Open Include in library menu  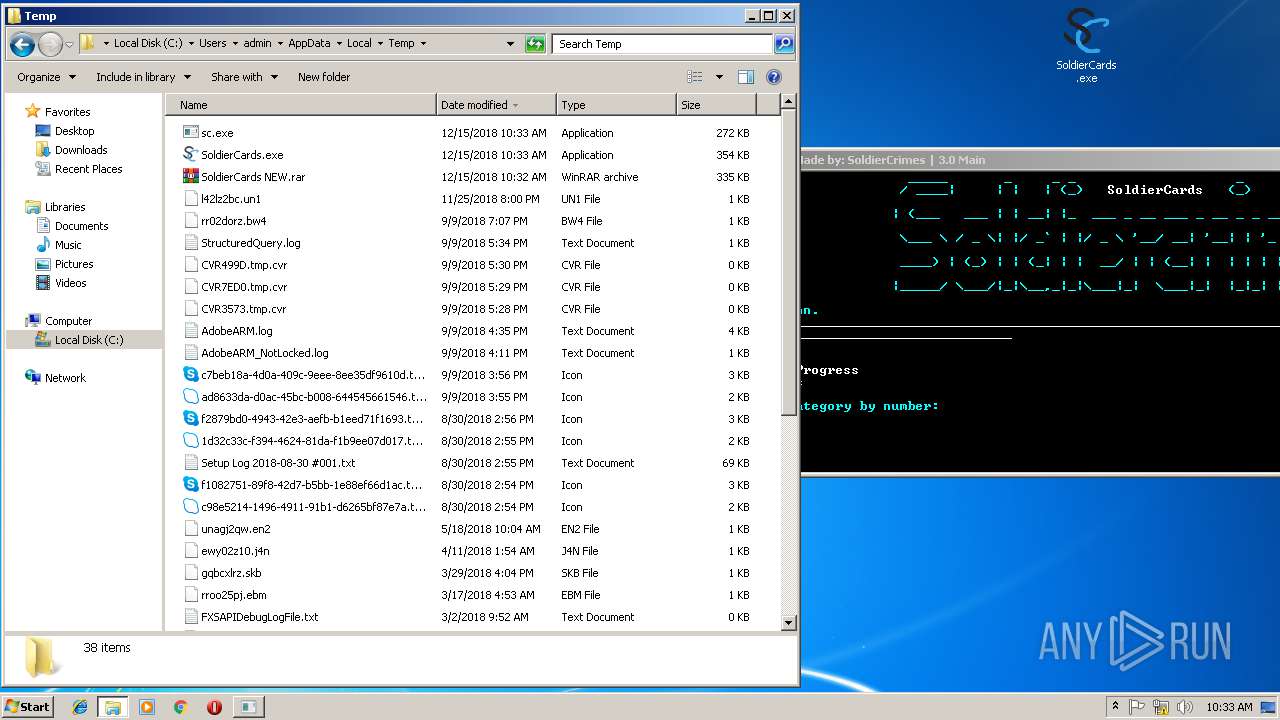[x=142, y=77]
